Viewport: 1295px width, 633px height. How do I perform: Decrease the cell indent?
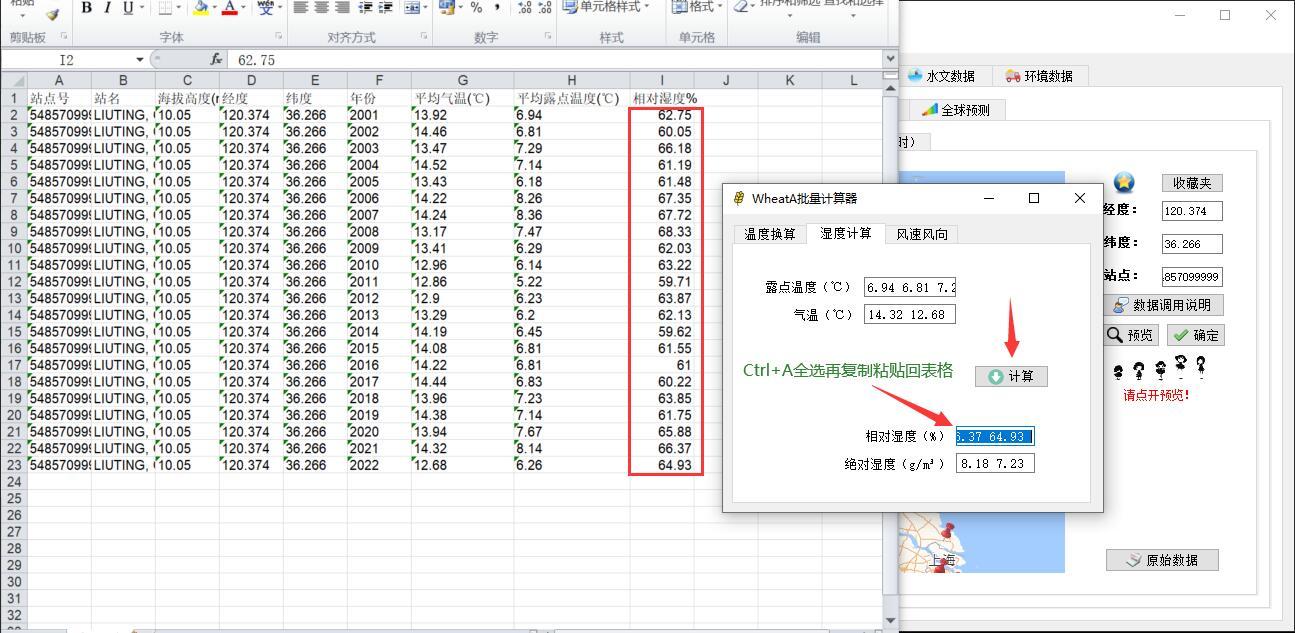365,8
